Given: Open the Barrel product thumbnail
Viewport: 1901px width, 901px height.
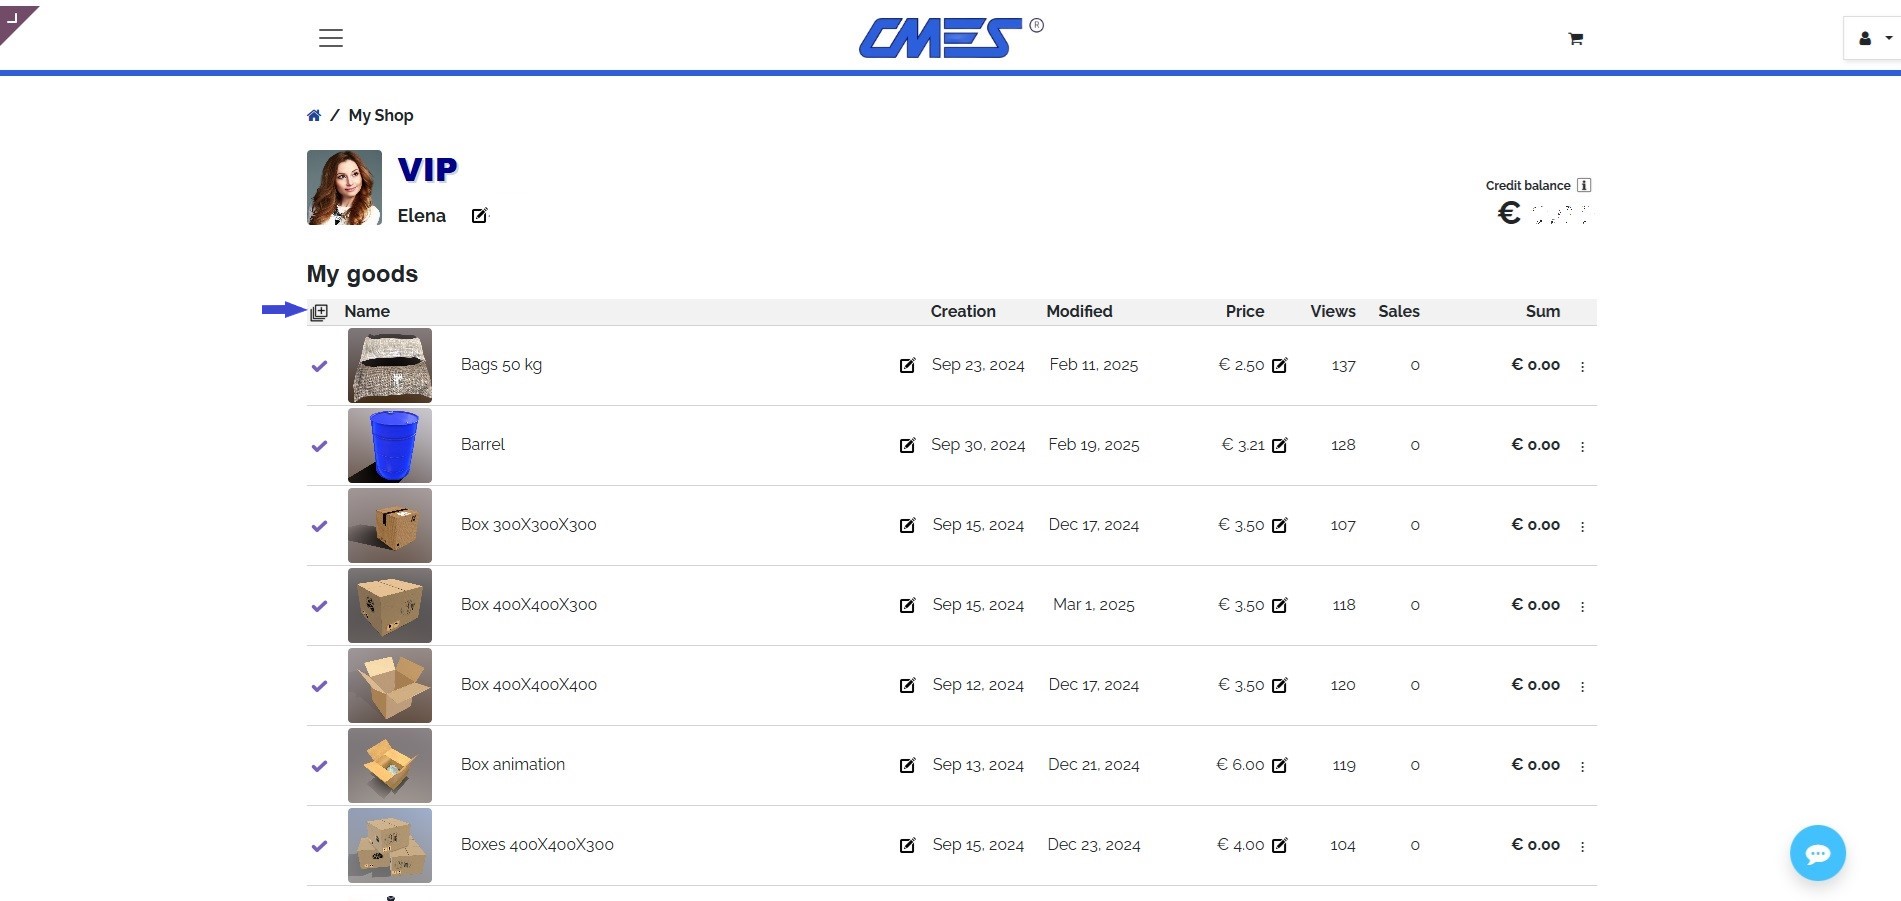Looking at the screenshot, I should 390,446.
